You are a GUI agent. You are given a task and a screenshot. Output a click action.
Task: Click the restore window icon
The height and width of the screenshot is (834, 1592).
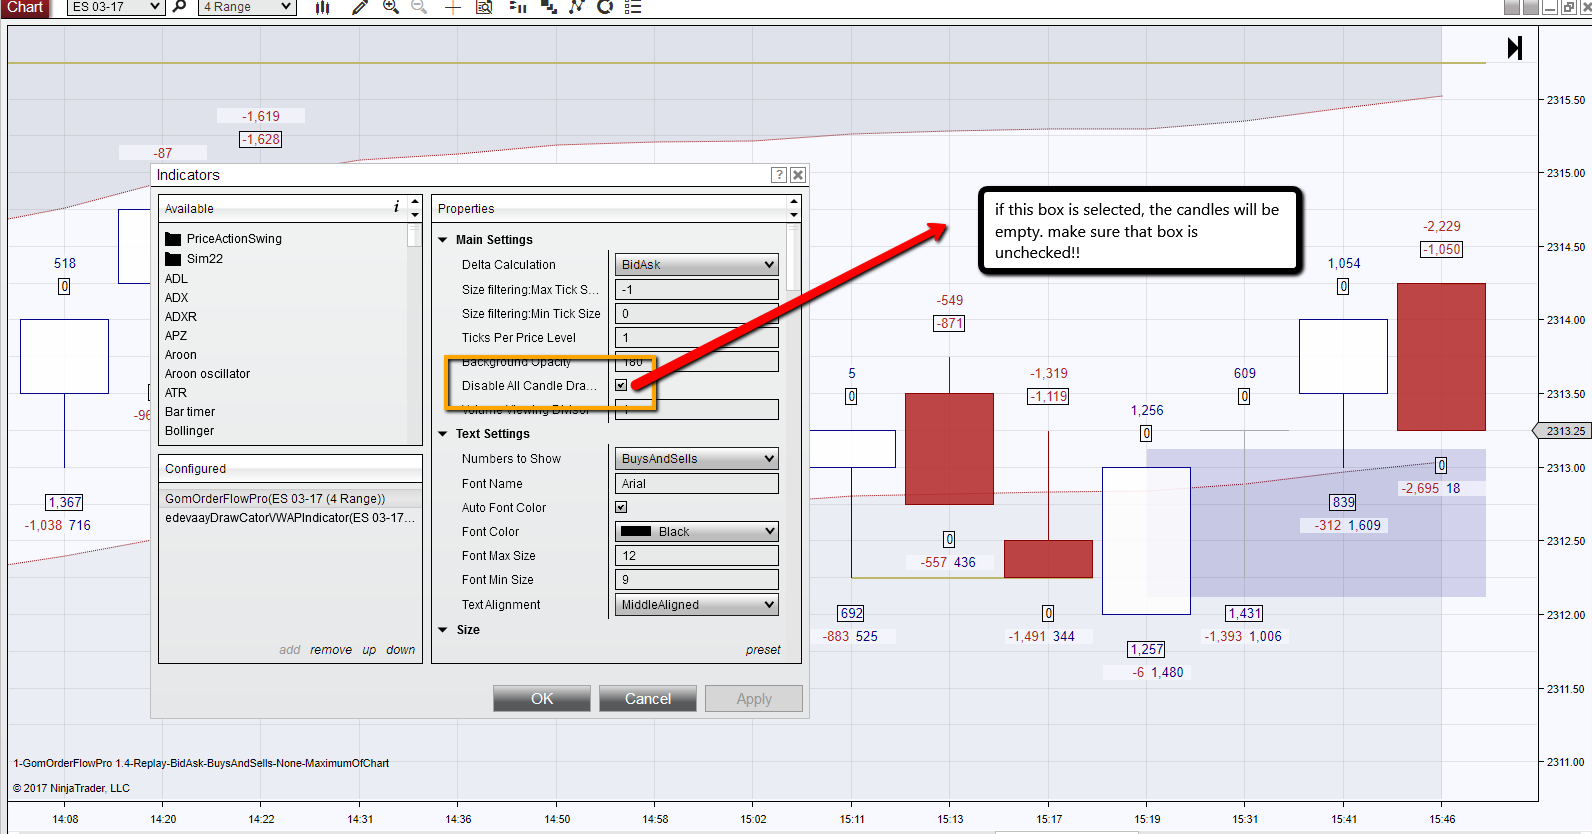1568,7
